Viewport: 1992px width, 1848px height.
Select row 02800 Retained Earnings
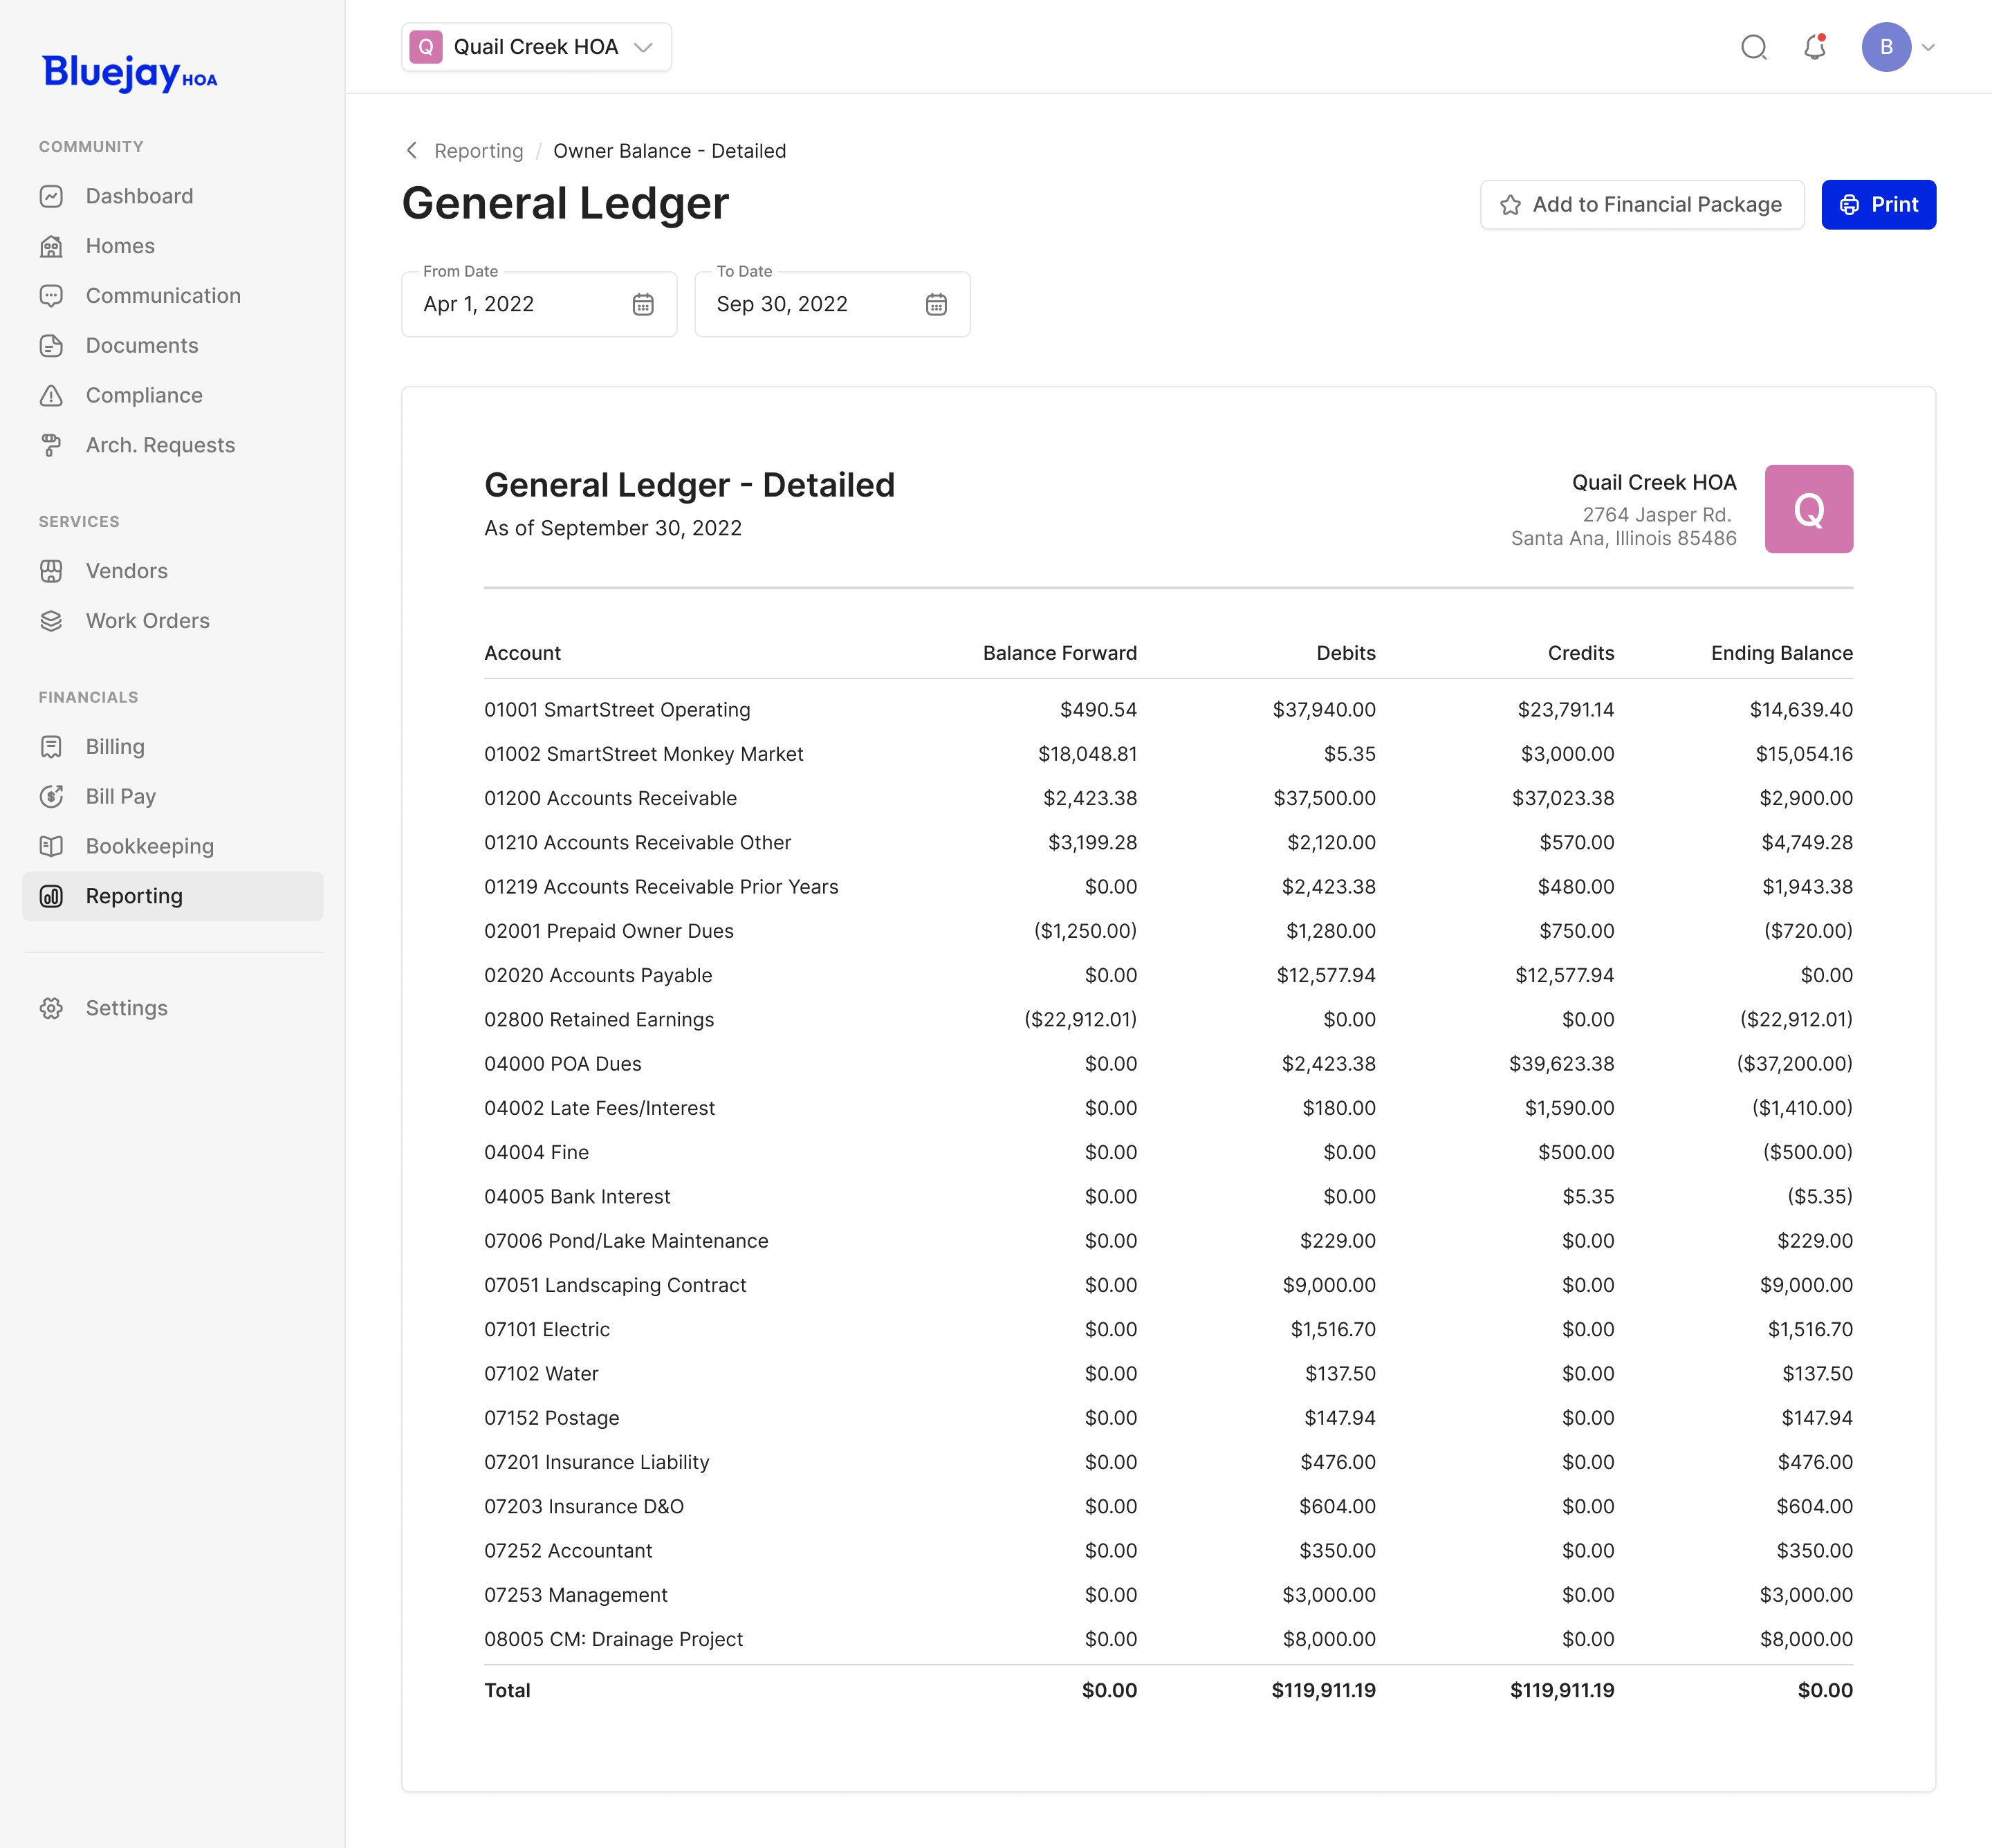pos(1168,1020)
